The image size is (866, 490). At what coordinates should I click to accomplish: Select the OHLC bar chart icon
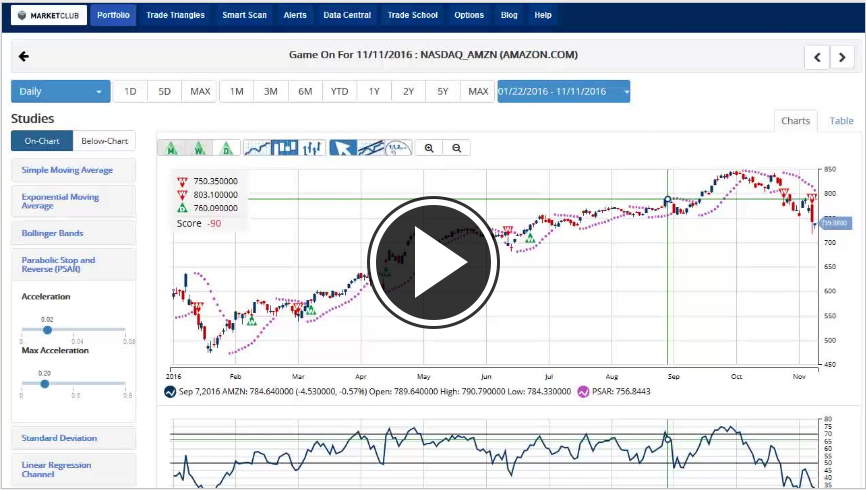point(313,148)
